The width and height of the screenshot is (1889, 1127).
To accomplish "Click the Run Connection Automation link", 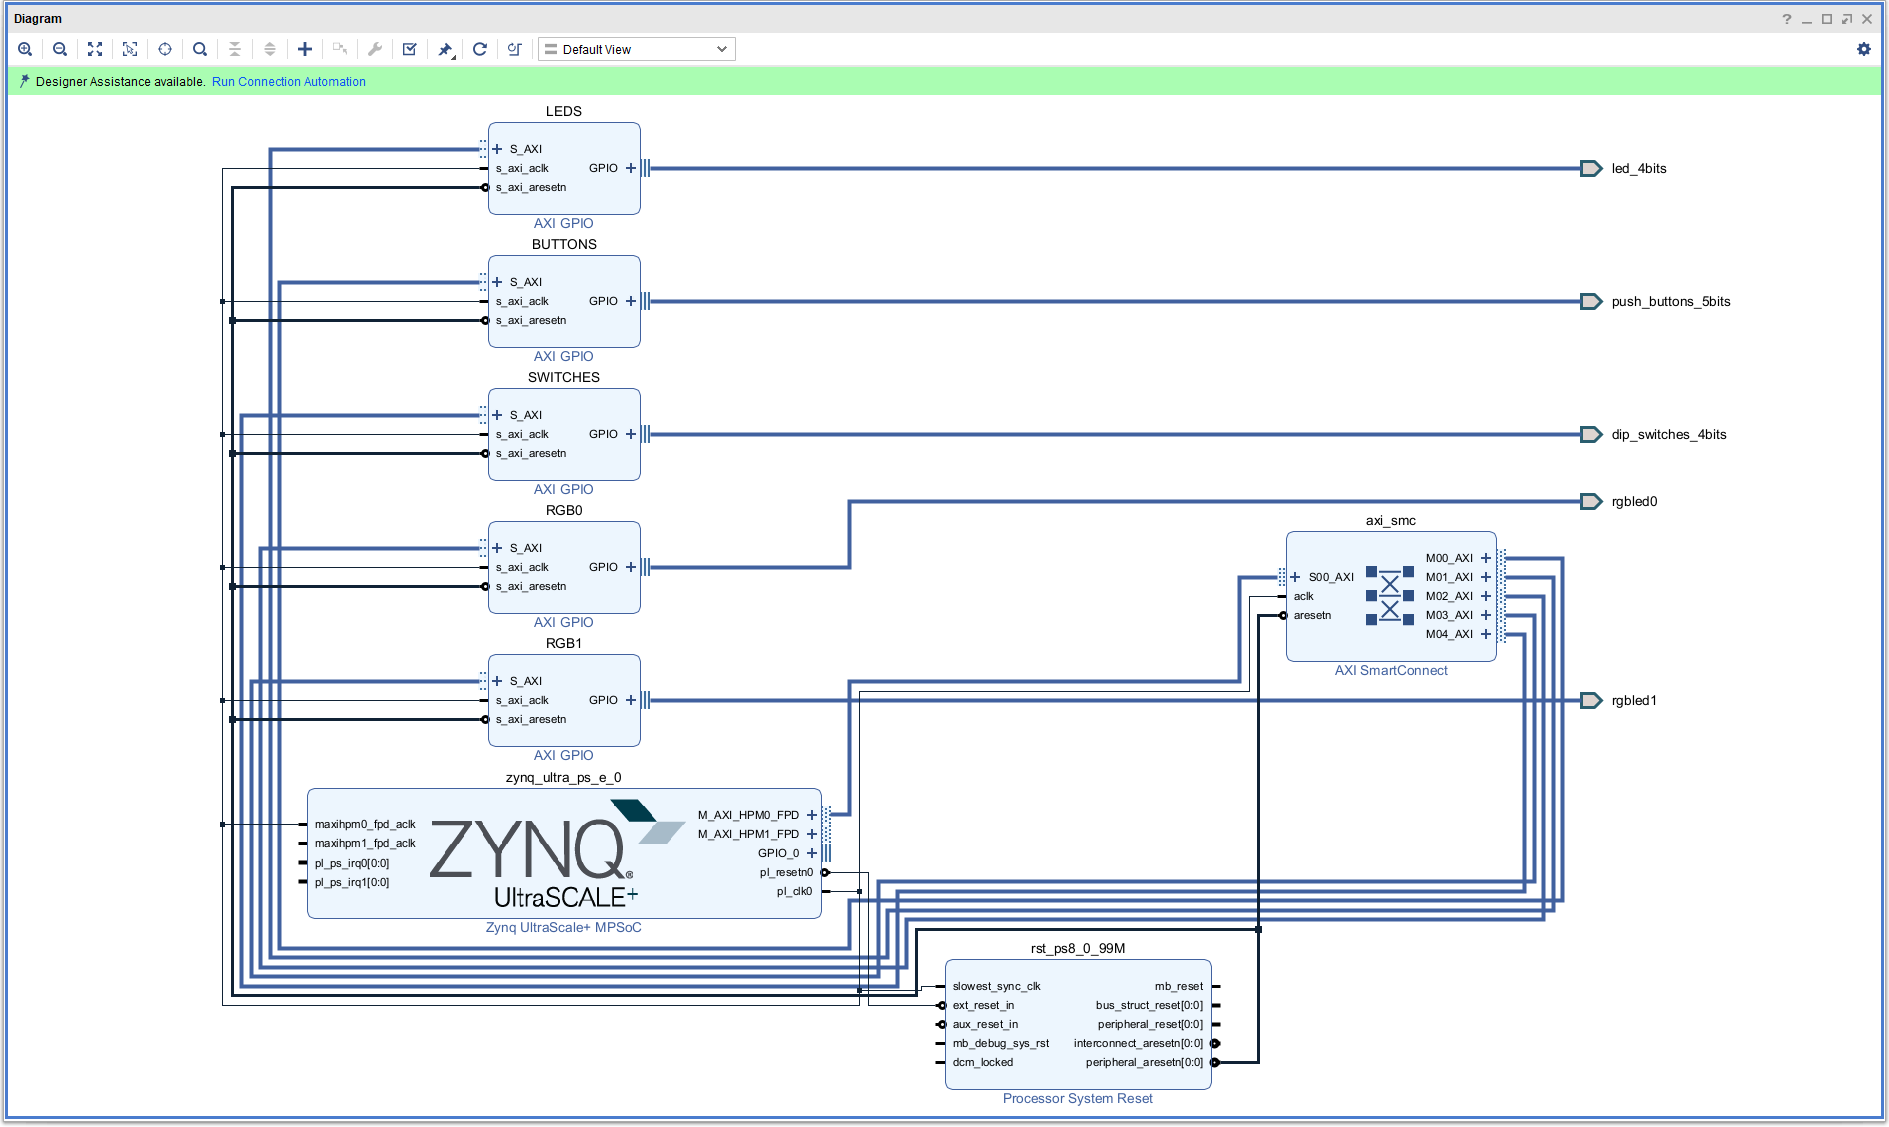I will click(288, 82).
